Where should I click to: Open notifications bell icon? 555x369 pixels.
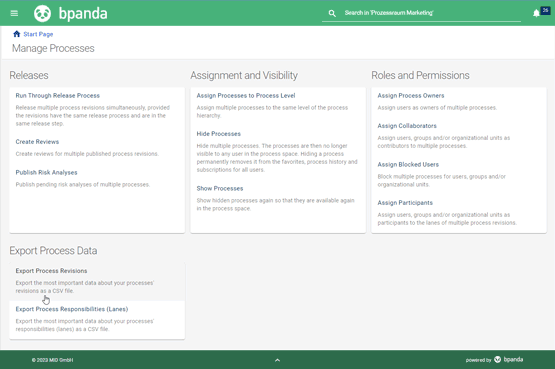(536, 13)
